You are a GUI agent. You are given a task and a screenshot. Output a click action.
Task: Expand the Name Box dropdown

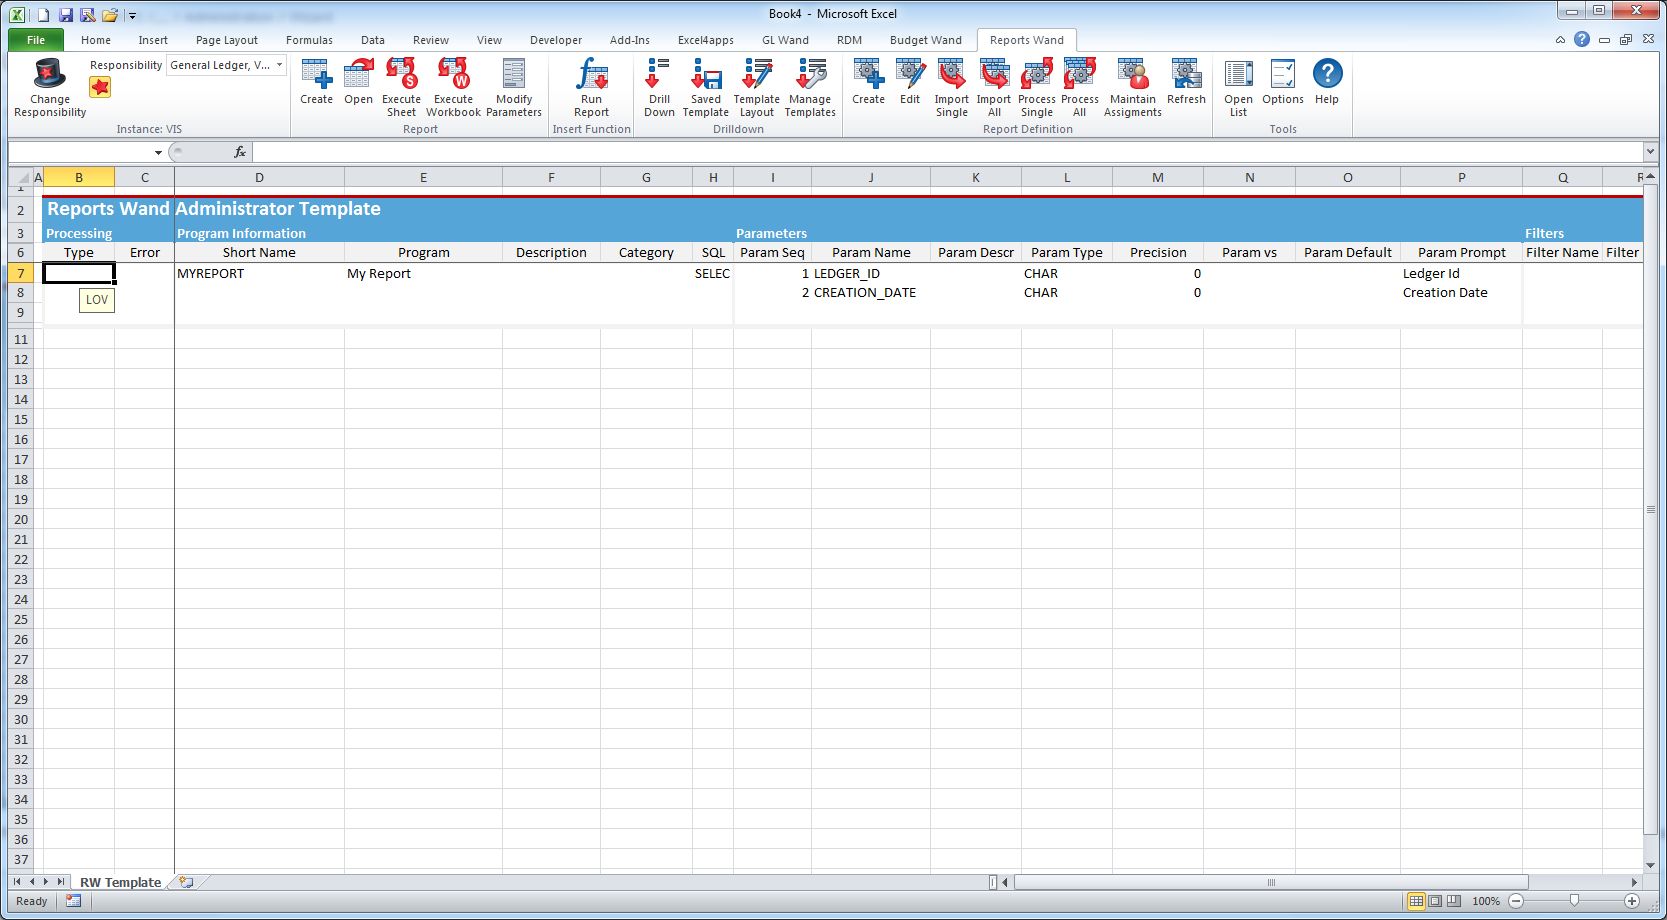(x=158, y=152)
